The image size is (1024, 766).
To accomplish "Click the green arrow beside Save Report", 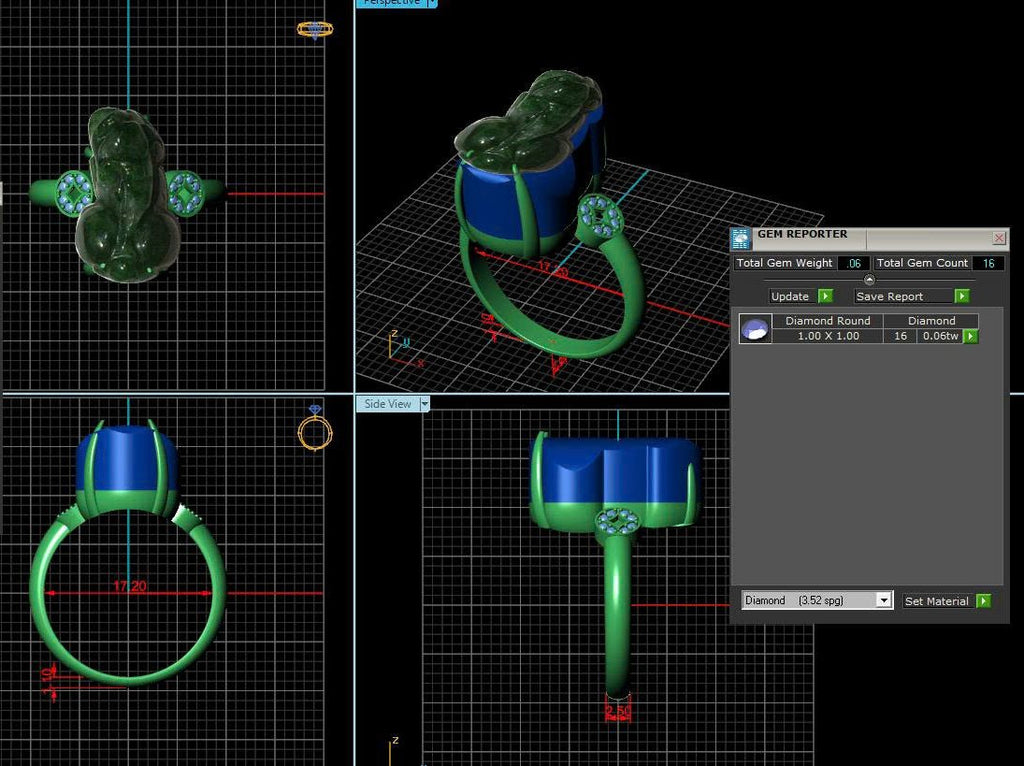I will [961, 296].
